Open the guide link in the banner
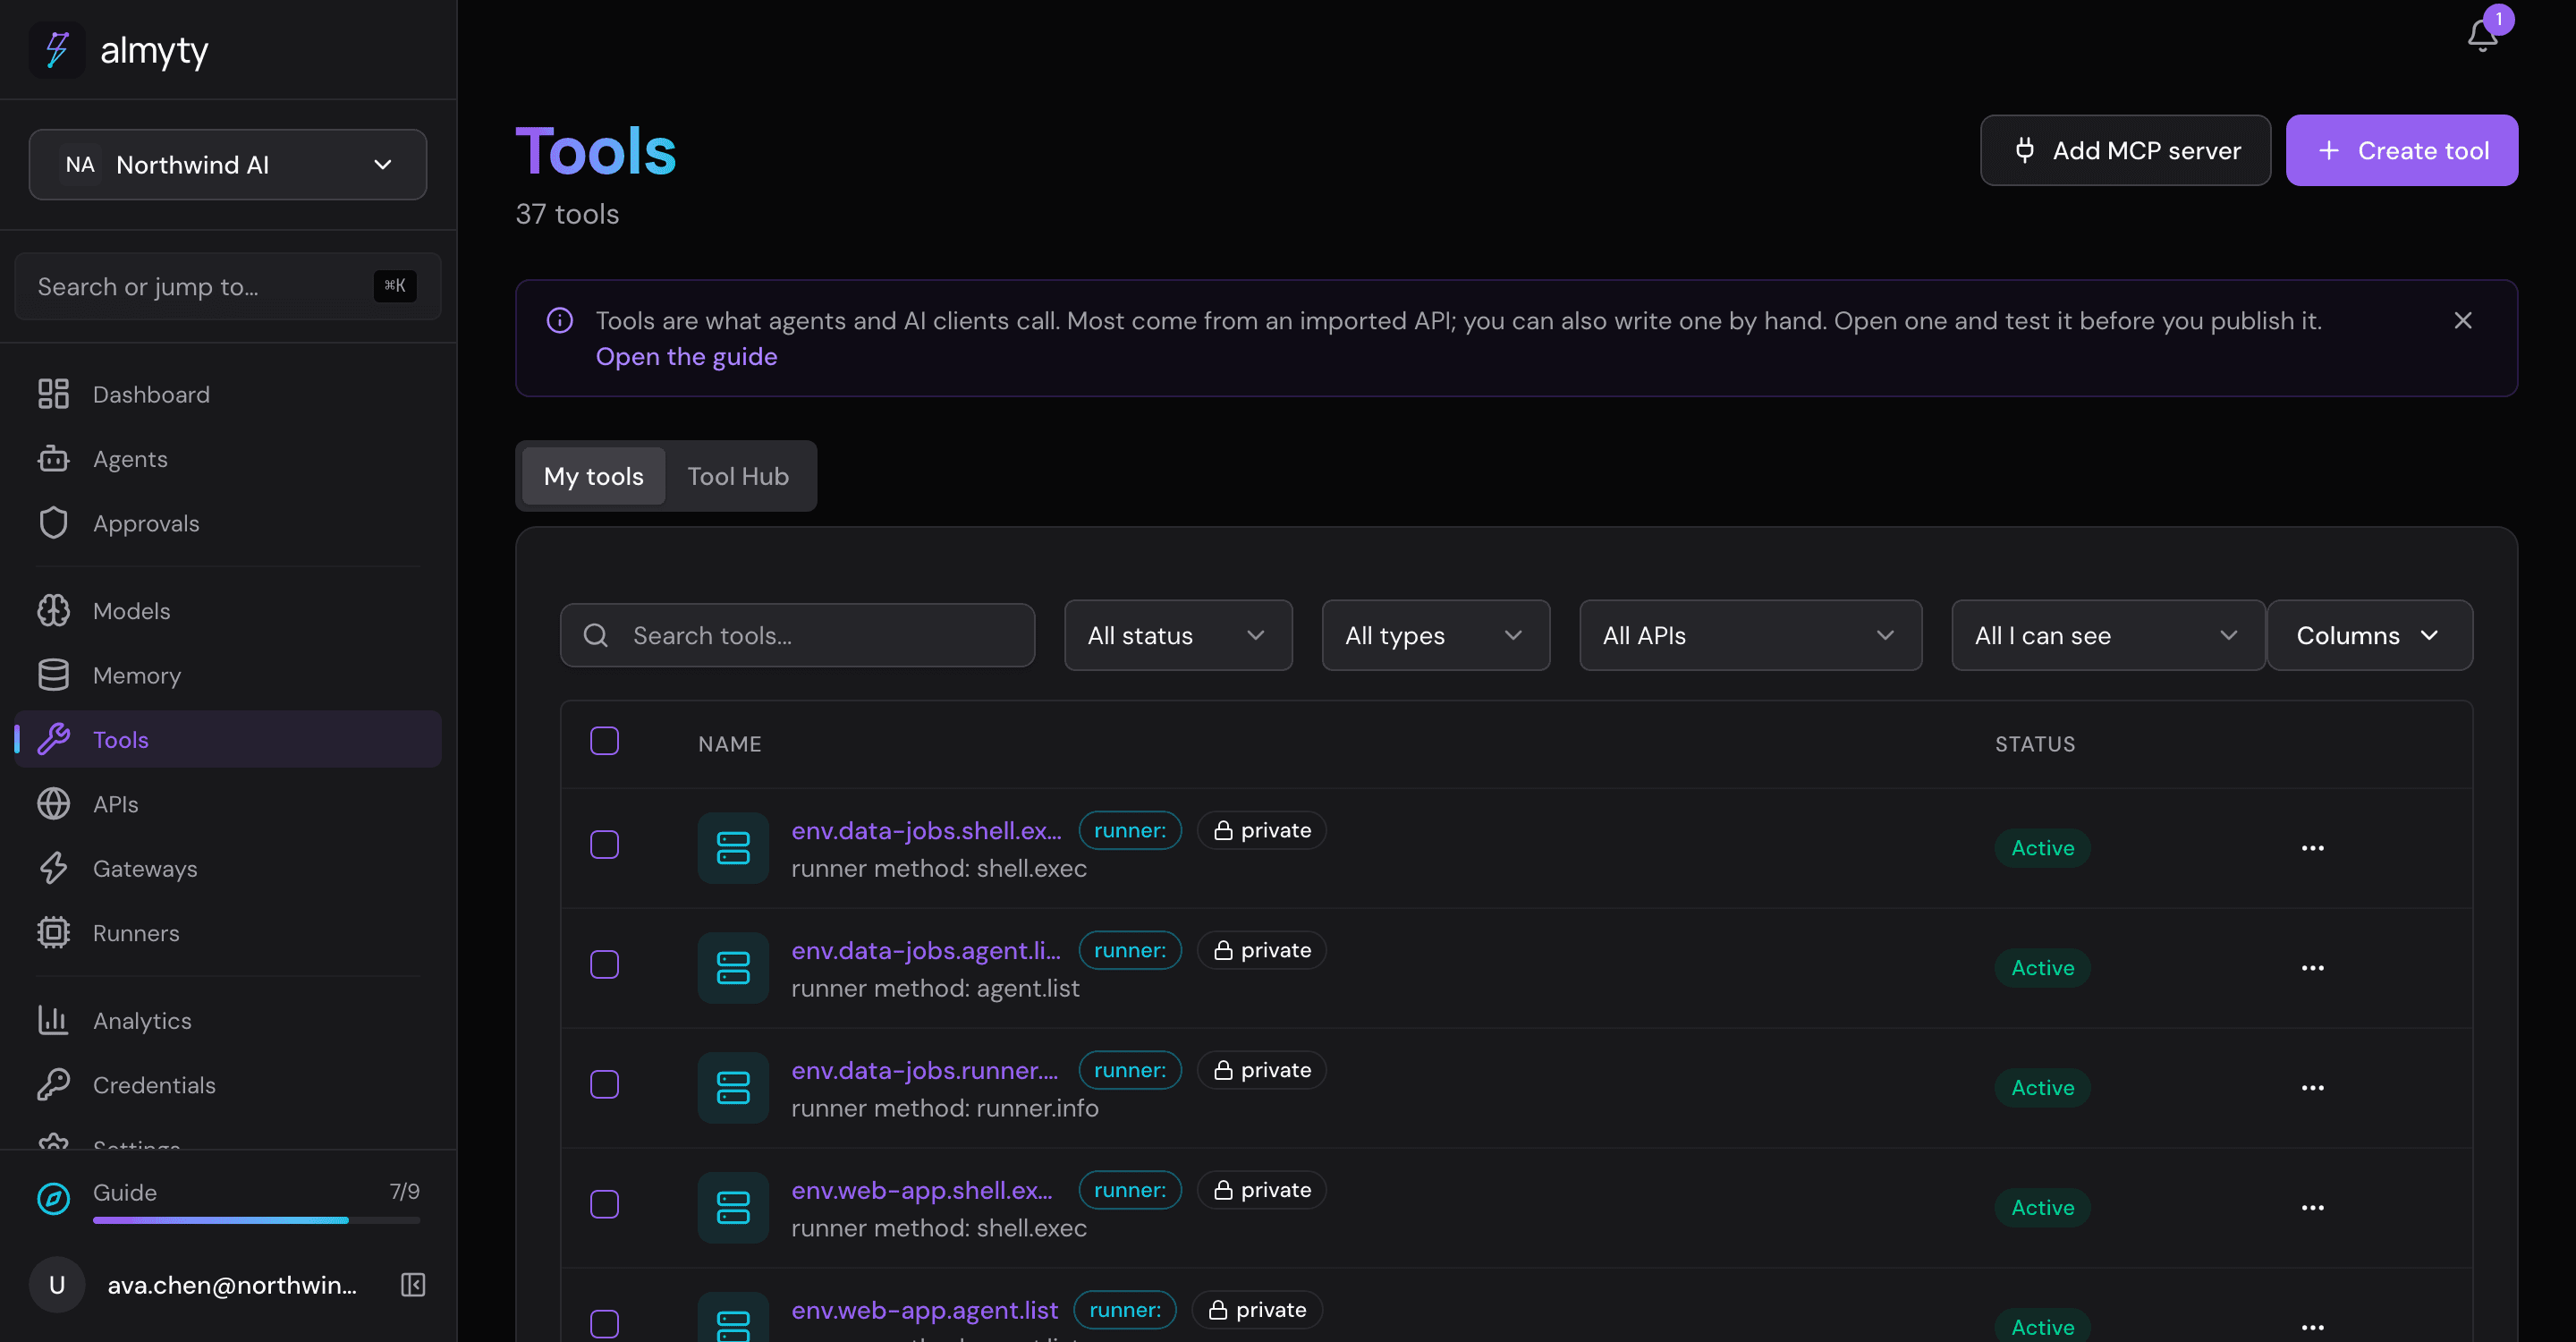The image size is (2576, 1342). 686,356
